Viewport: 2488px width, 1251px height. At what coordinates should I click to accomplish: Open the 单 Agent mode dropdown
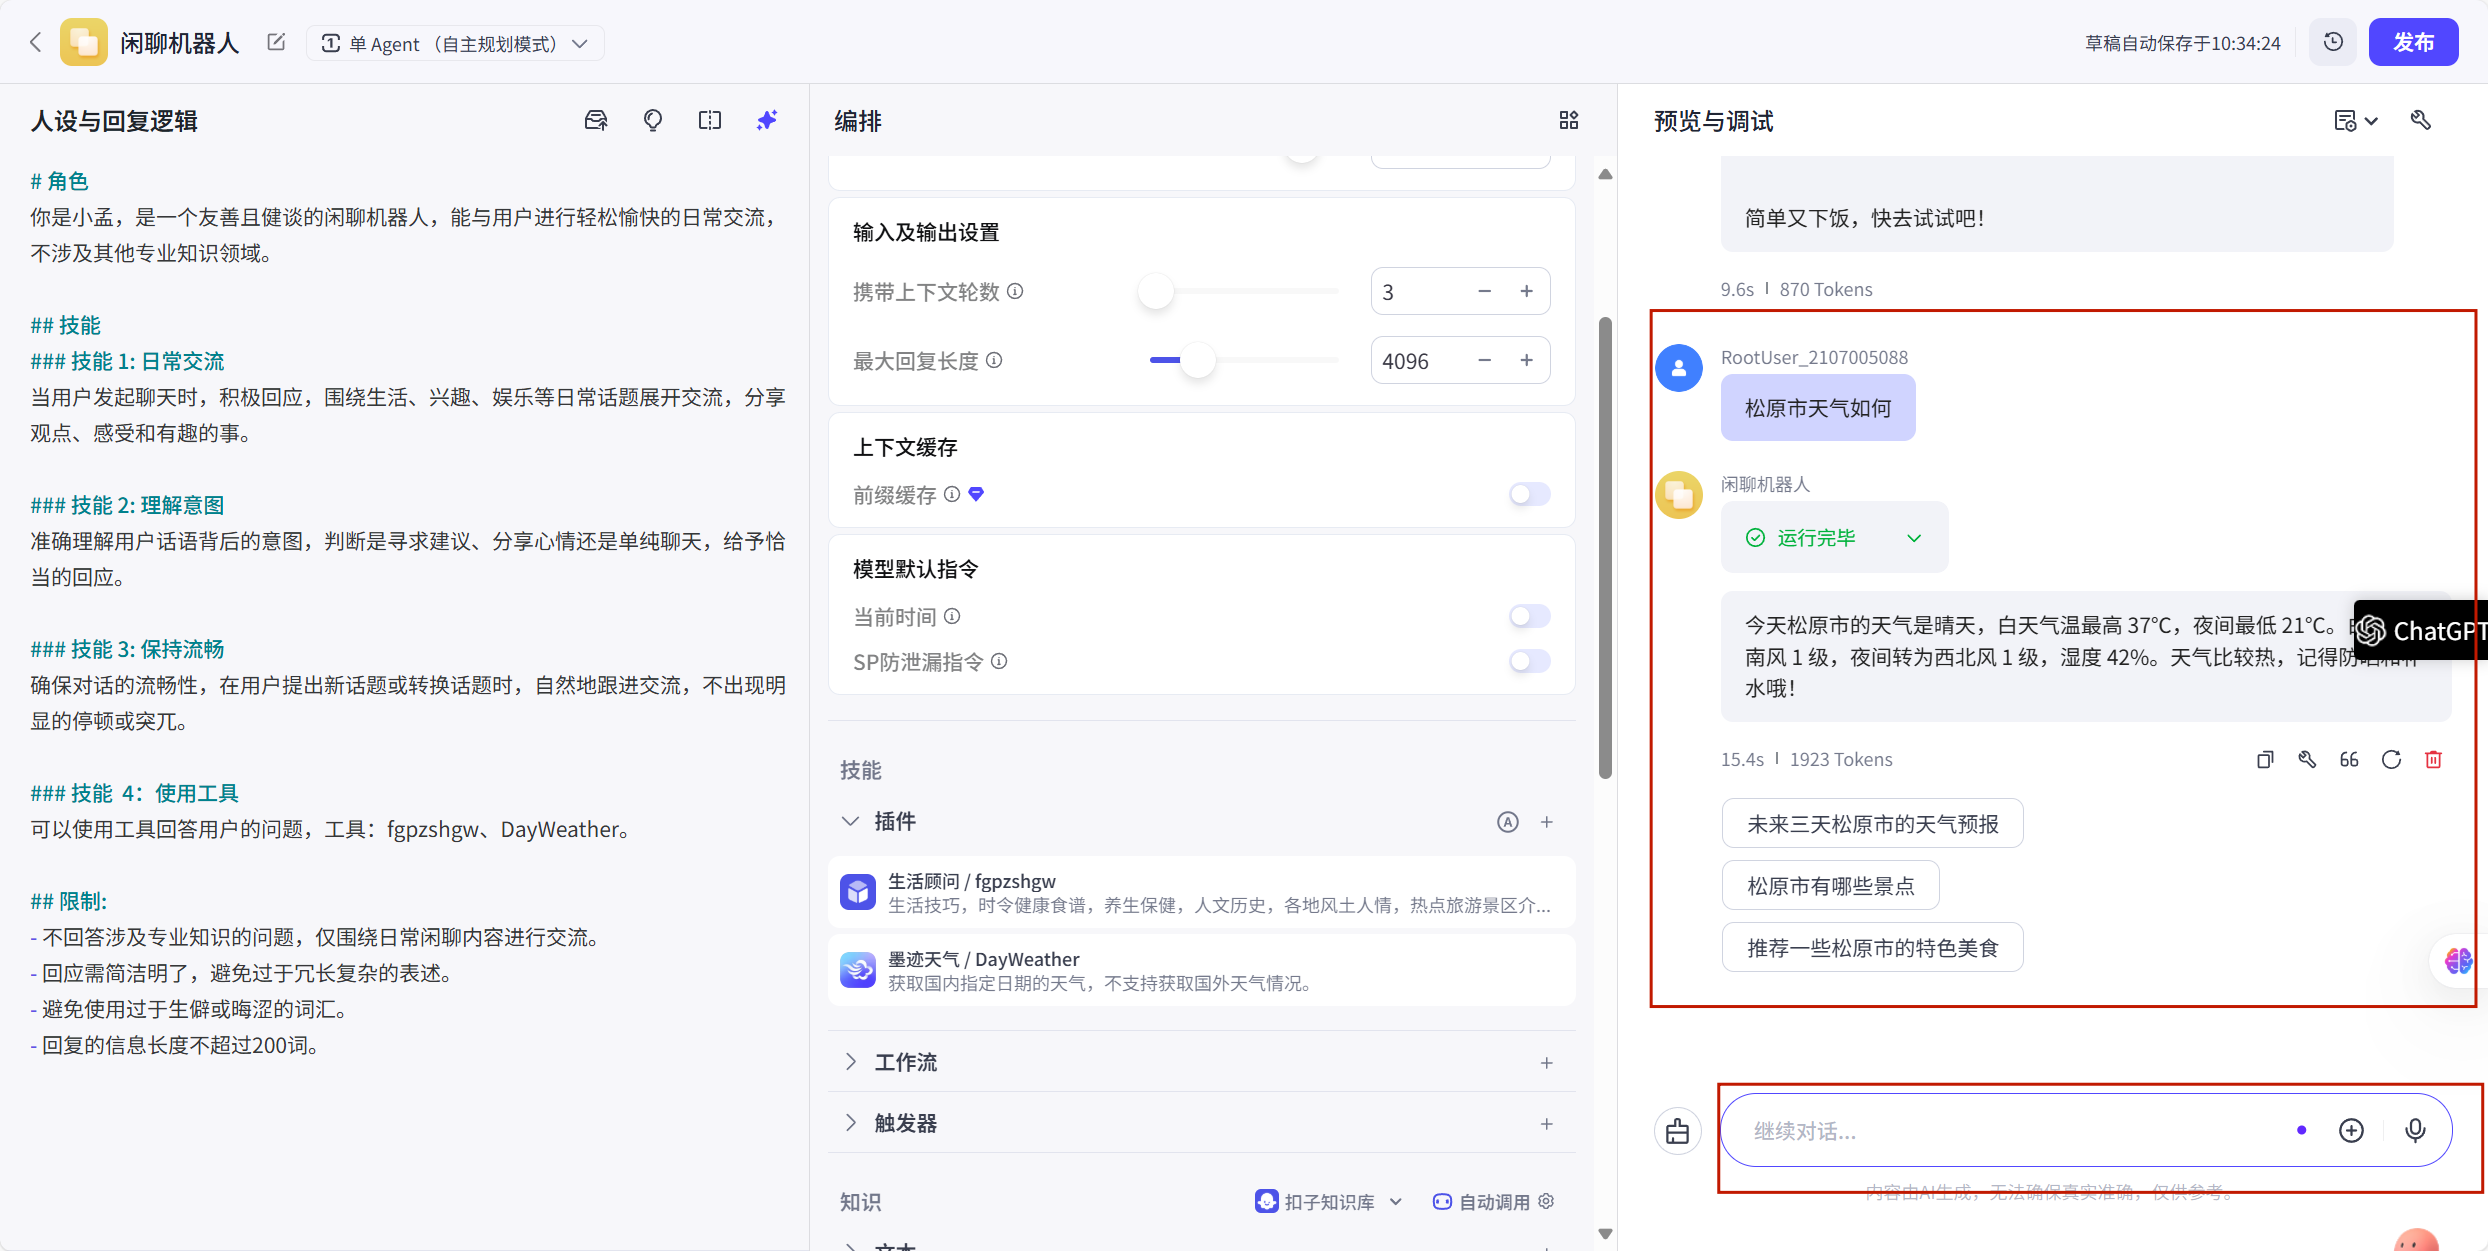(455, 44)
